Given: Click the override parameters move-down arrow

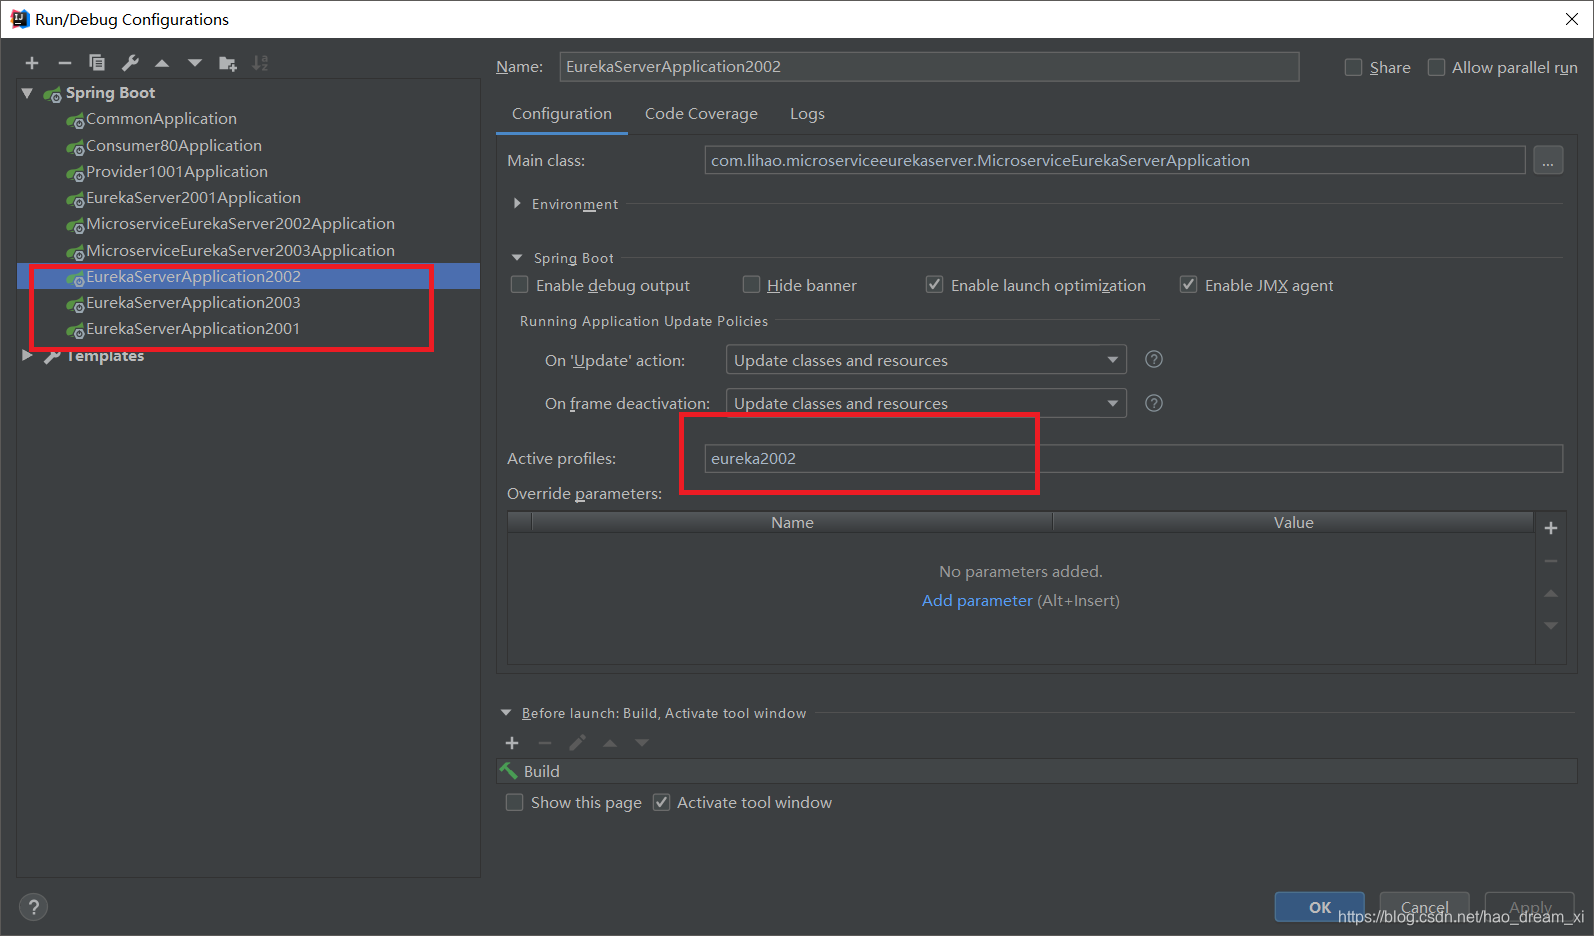Looking at the screenshot, I should point(1551,626).
